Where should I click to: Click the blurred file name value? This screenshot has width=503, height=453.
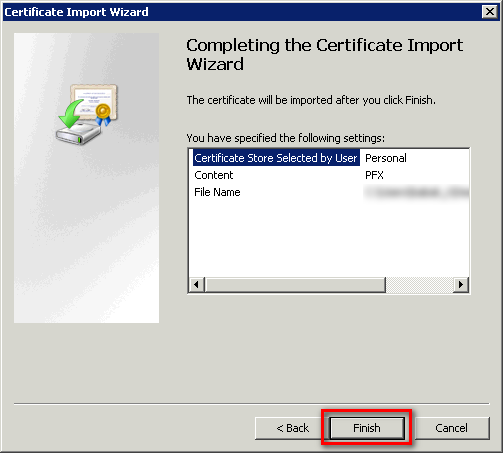[x=416, y=192]
